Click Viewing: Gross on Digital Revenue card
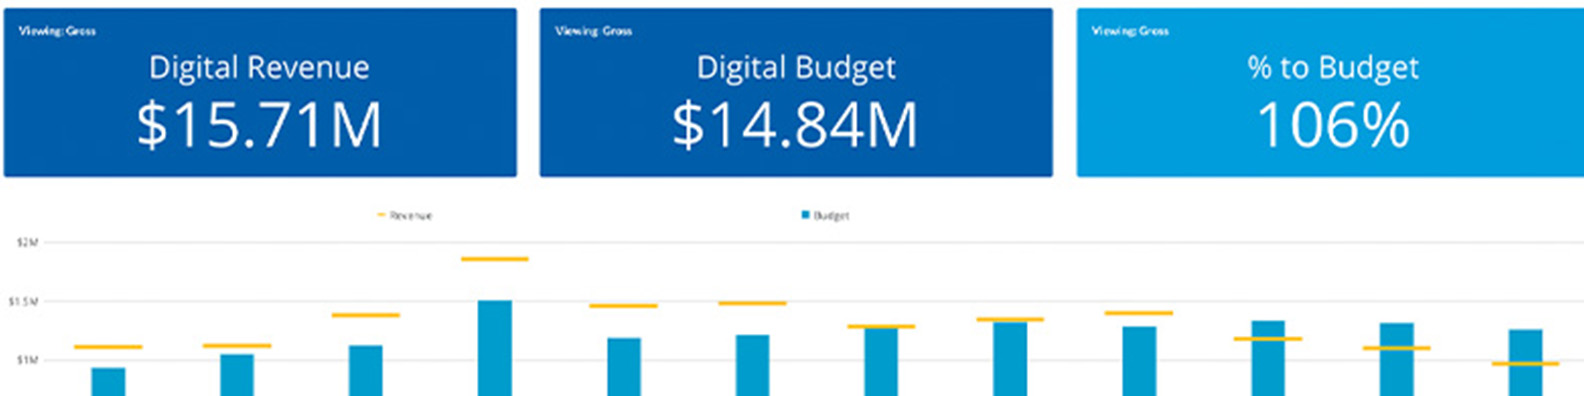The width and height of the screenshot is (1584, 396). tap(57, 31)
